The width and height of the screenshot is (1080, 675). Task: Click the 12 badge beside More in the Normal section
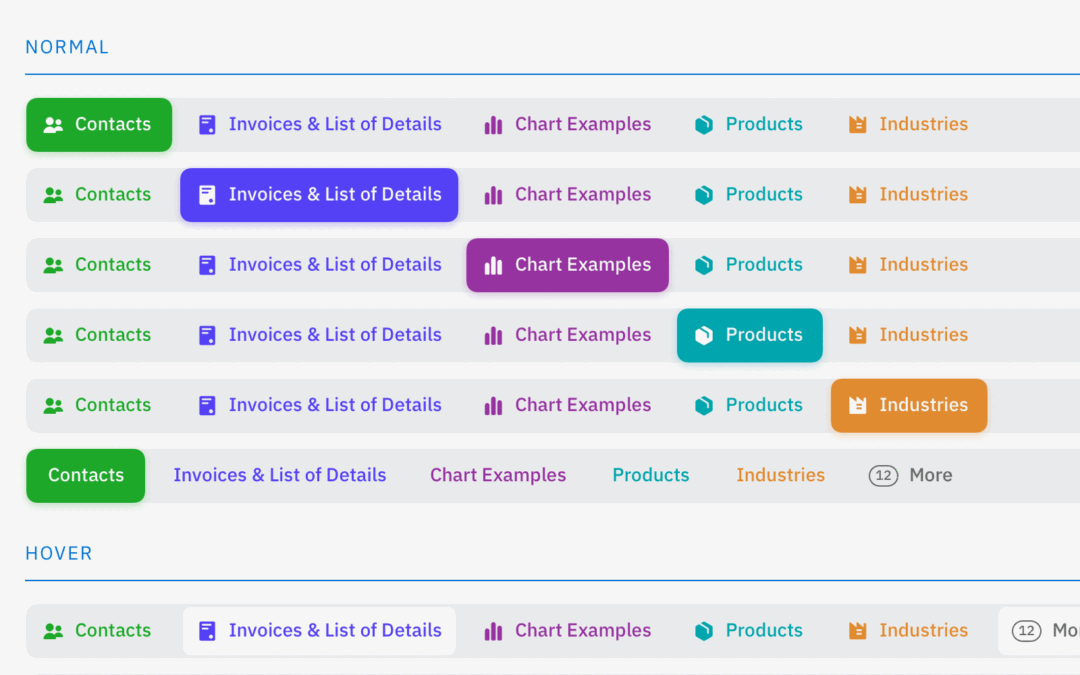point(883,476)
